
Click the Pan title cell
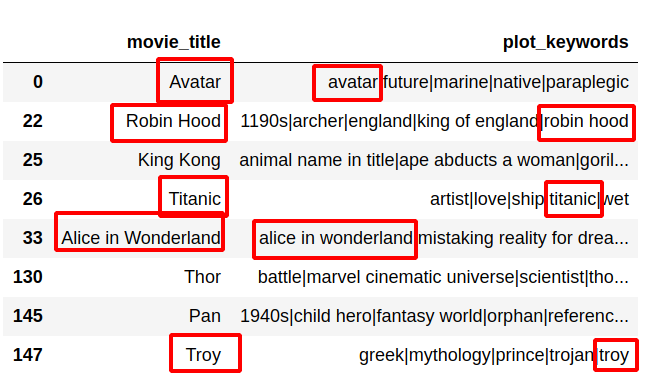(205, 316)
